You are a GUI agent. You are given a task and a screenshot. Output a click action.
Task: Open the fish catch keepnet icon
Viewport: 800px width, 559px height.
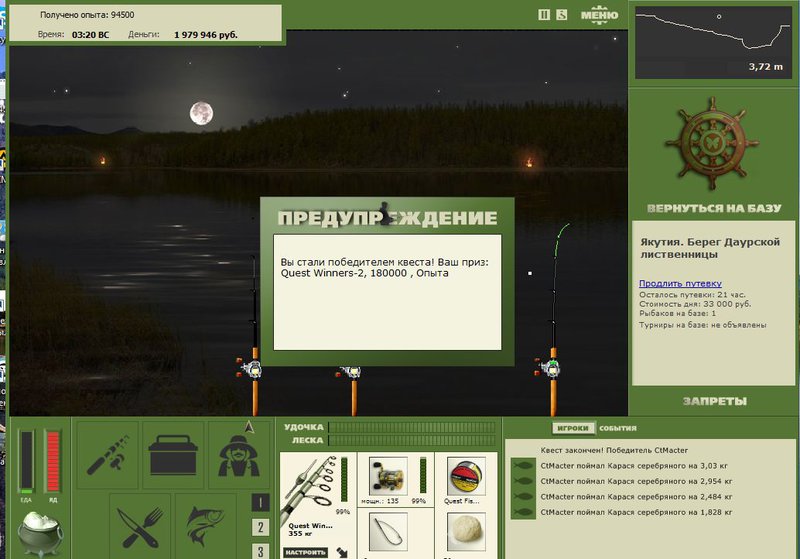205,526
